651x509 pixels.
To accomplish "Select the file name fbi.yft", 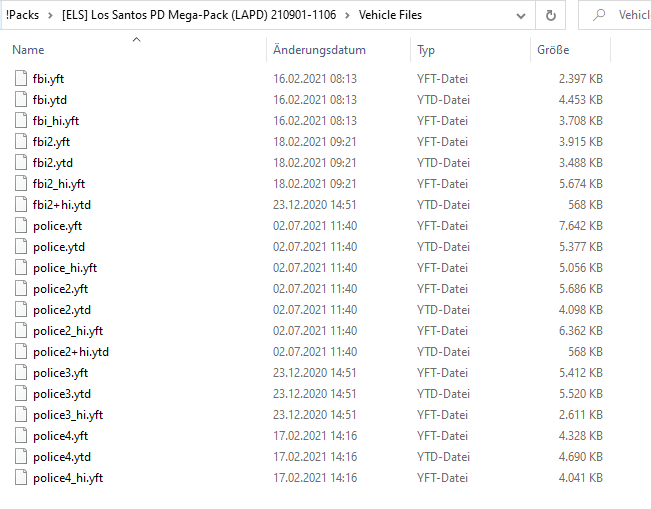I will pyautogui.click(x=48, y=79).
